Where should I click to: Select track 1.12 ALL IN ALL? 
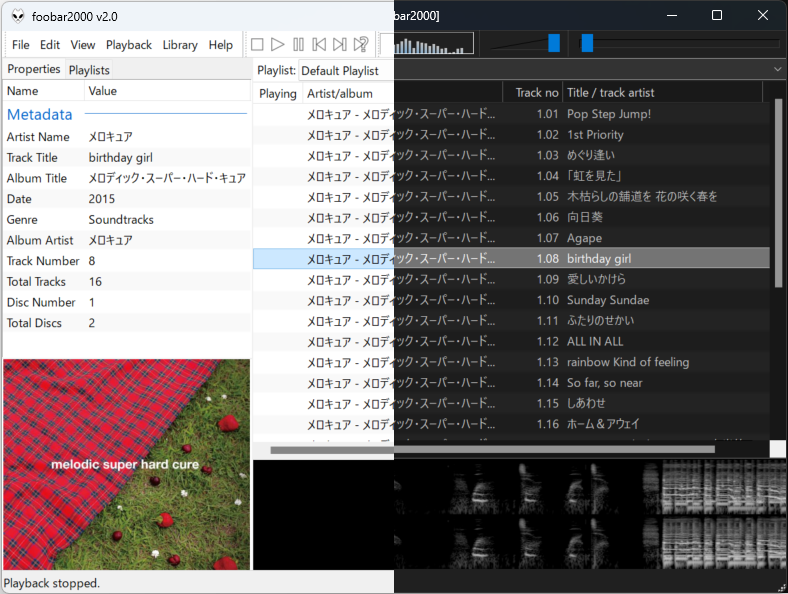[511, 342]
